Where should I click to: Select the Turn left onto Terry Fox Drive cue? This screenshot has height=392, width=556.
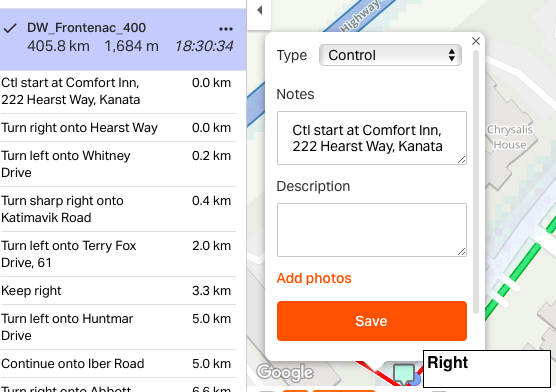click(118, 254)
